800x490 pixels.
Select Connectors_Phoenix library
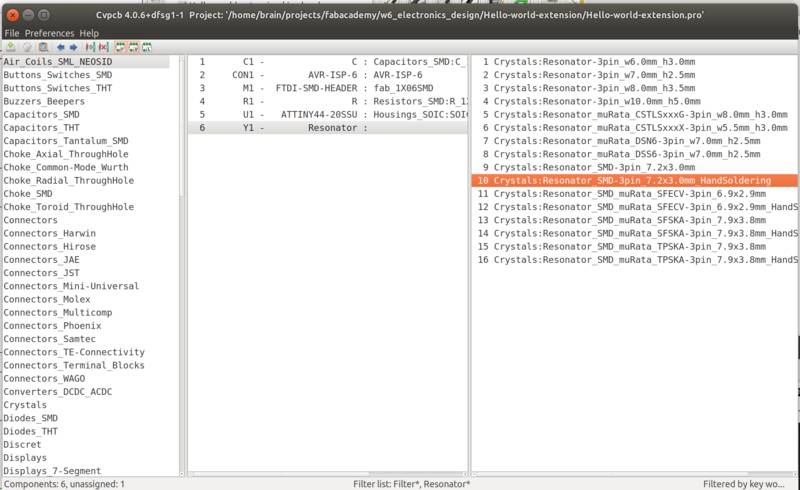(x=52, y=326)
